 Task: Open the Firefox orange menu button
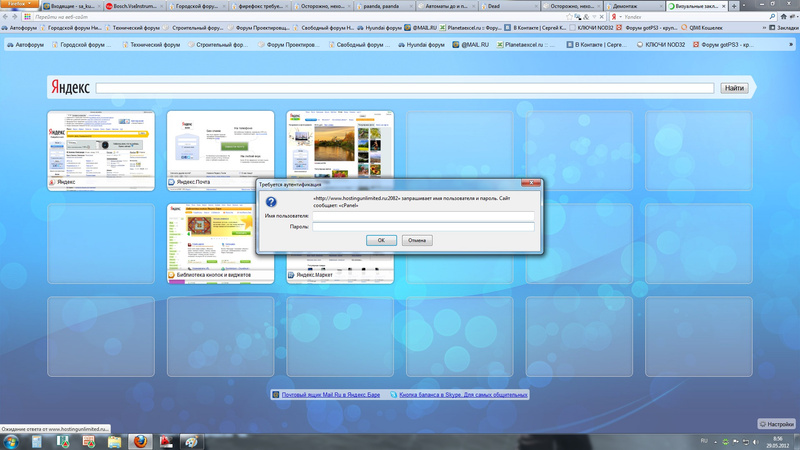(19, 4)
